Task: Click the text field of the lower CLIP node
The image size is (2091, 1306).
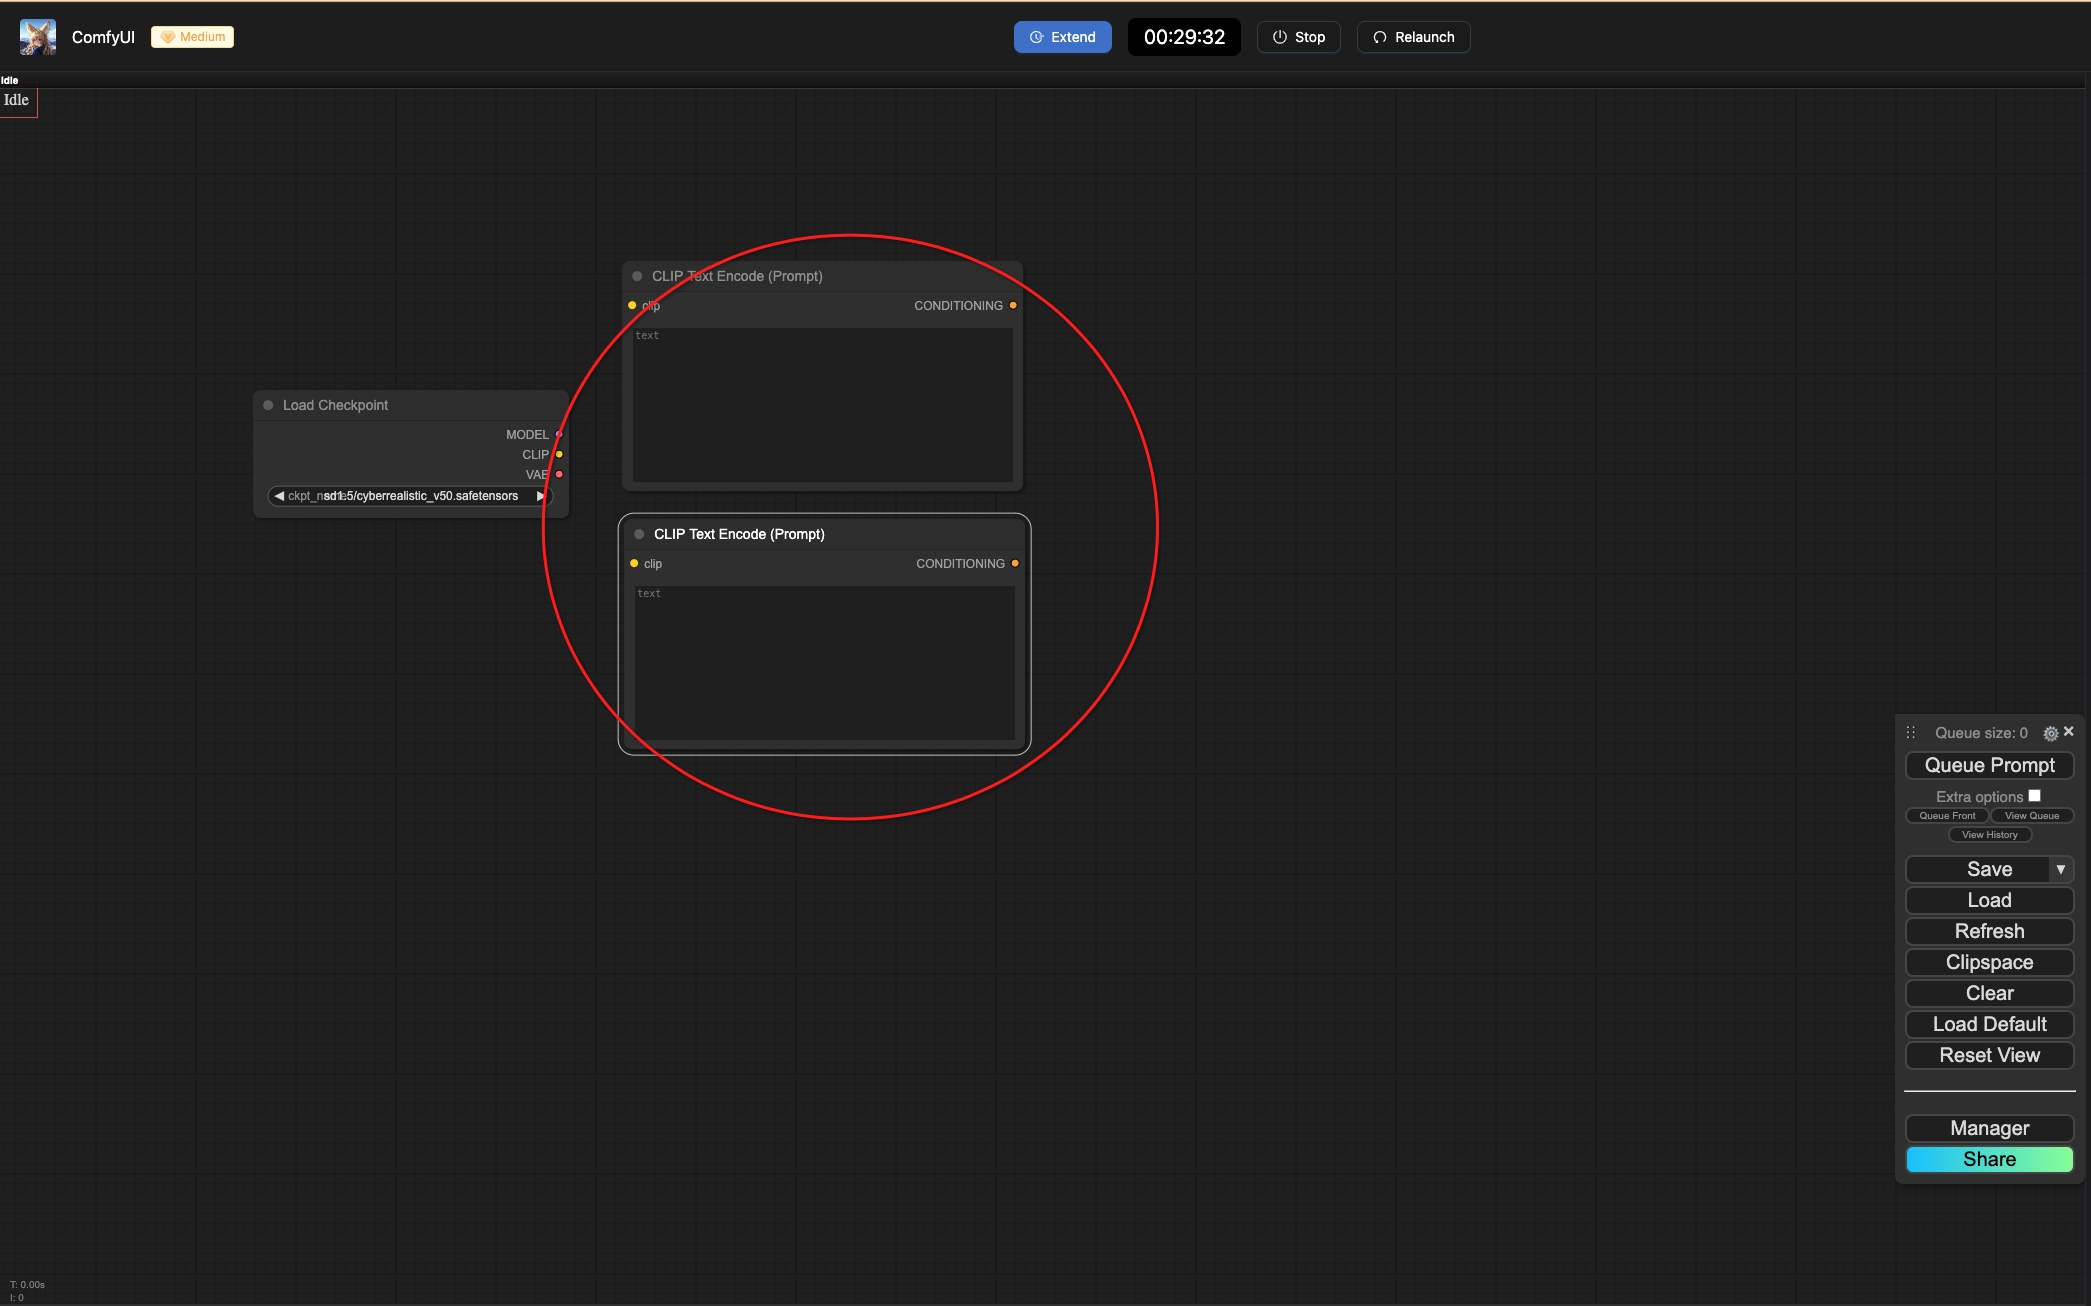Action: coord(824,662)
